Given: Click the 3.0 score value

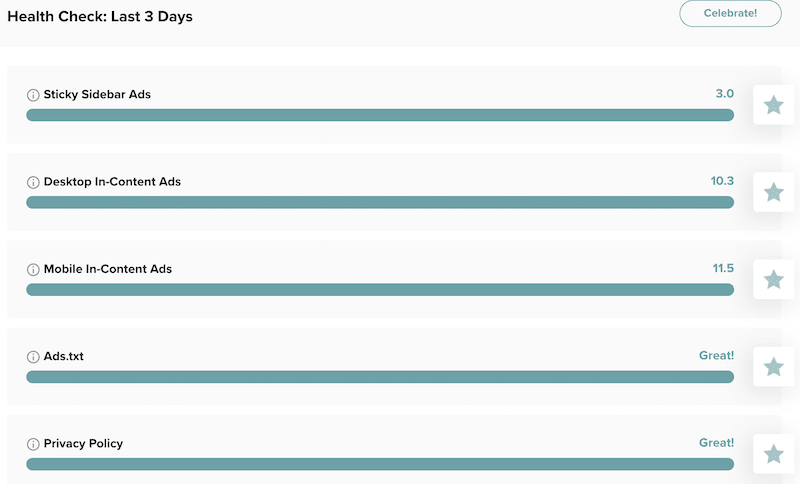Looking at the screenshot, I should (724, 93).
